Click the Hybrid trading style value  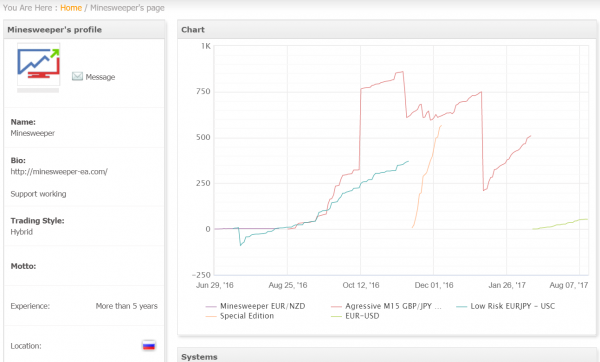[21, 232]
